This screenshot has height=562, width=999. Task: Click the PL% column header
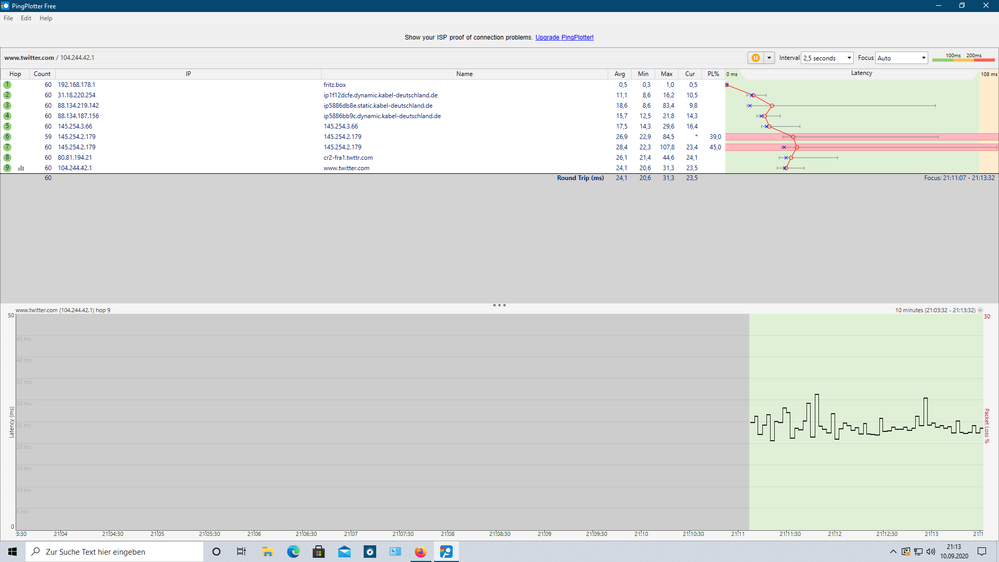[x=713, y=74]
